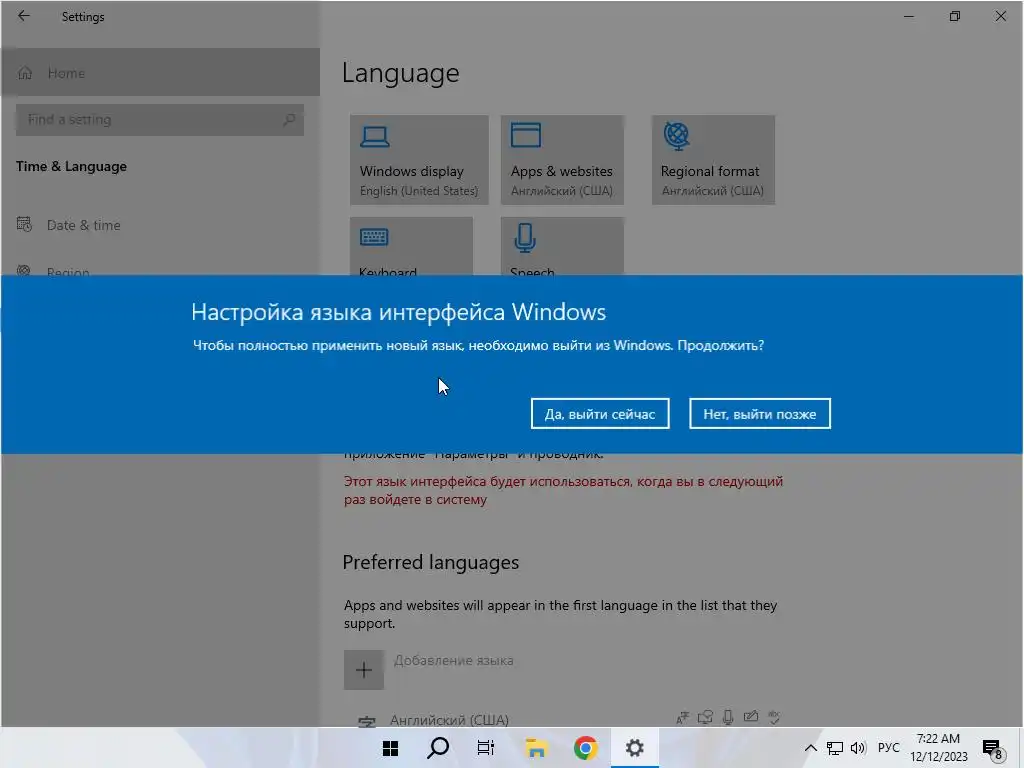Viewport: 1024px width, 768px height.
Task: Click display language icon next to Английский (США)
Action: coord(682,718)
